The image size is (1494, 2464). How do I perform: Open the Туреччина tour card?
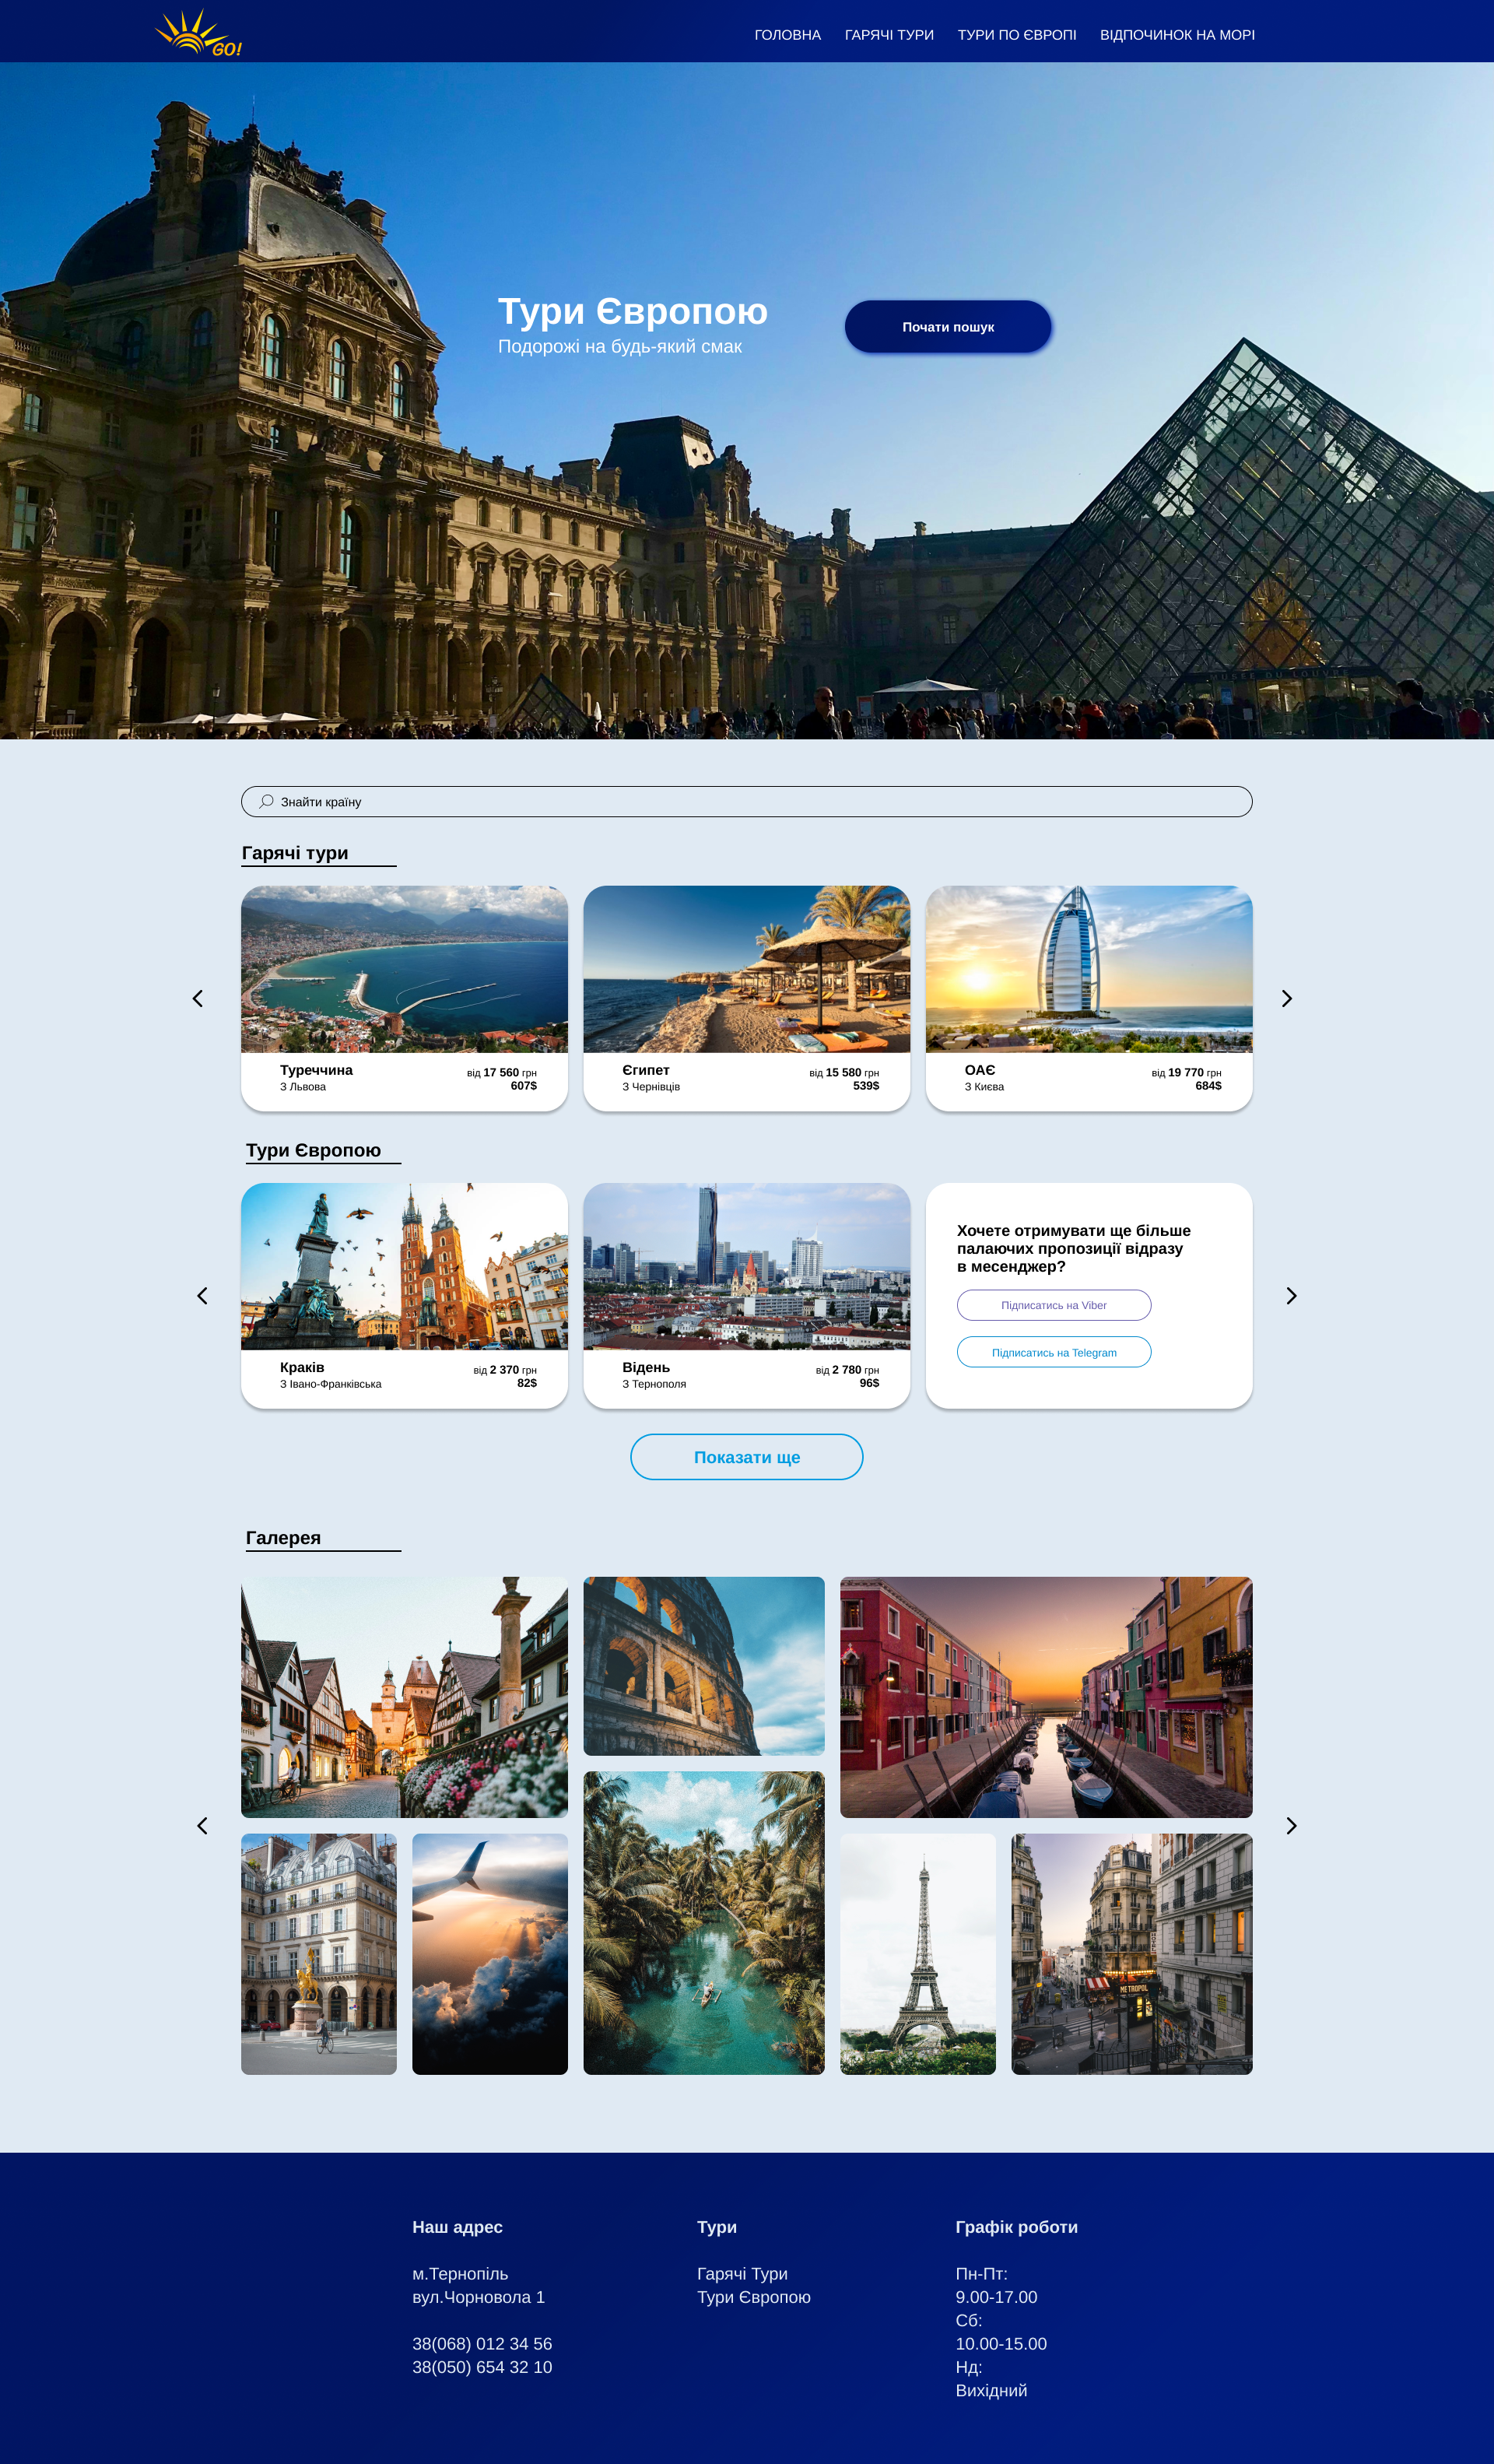pos(404,998)
